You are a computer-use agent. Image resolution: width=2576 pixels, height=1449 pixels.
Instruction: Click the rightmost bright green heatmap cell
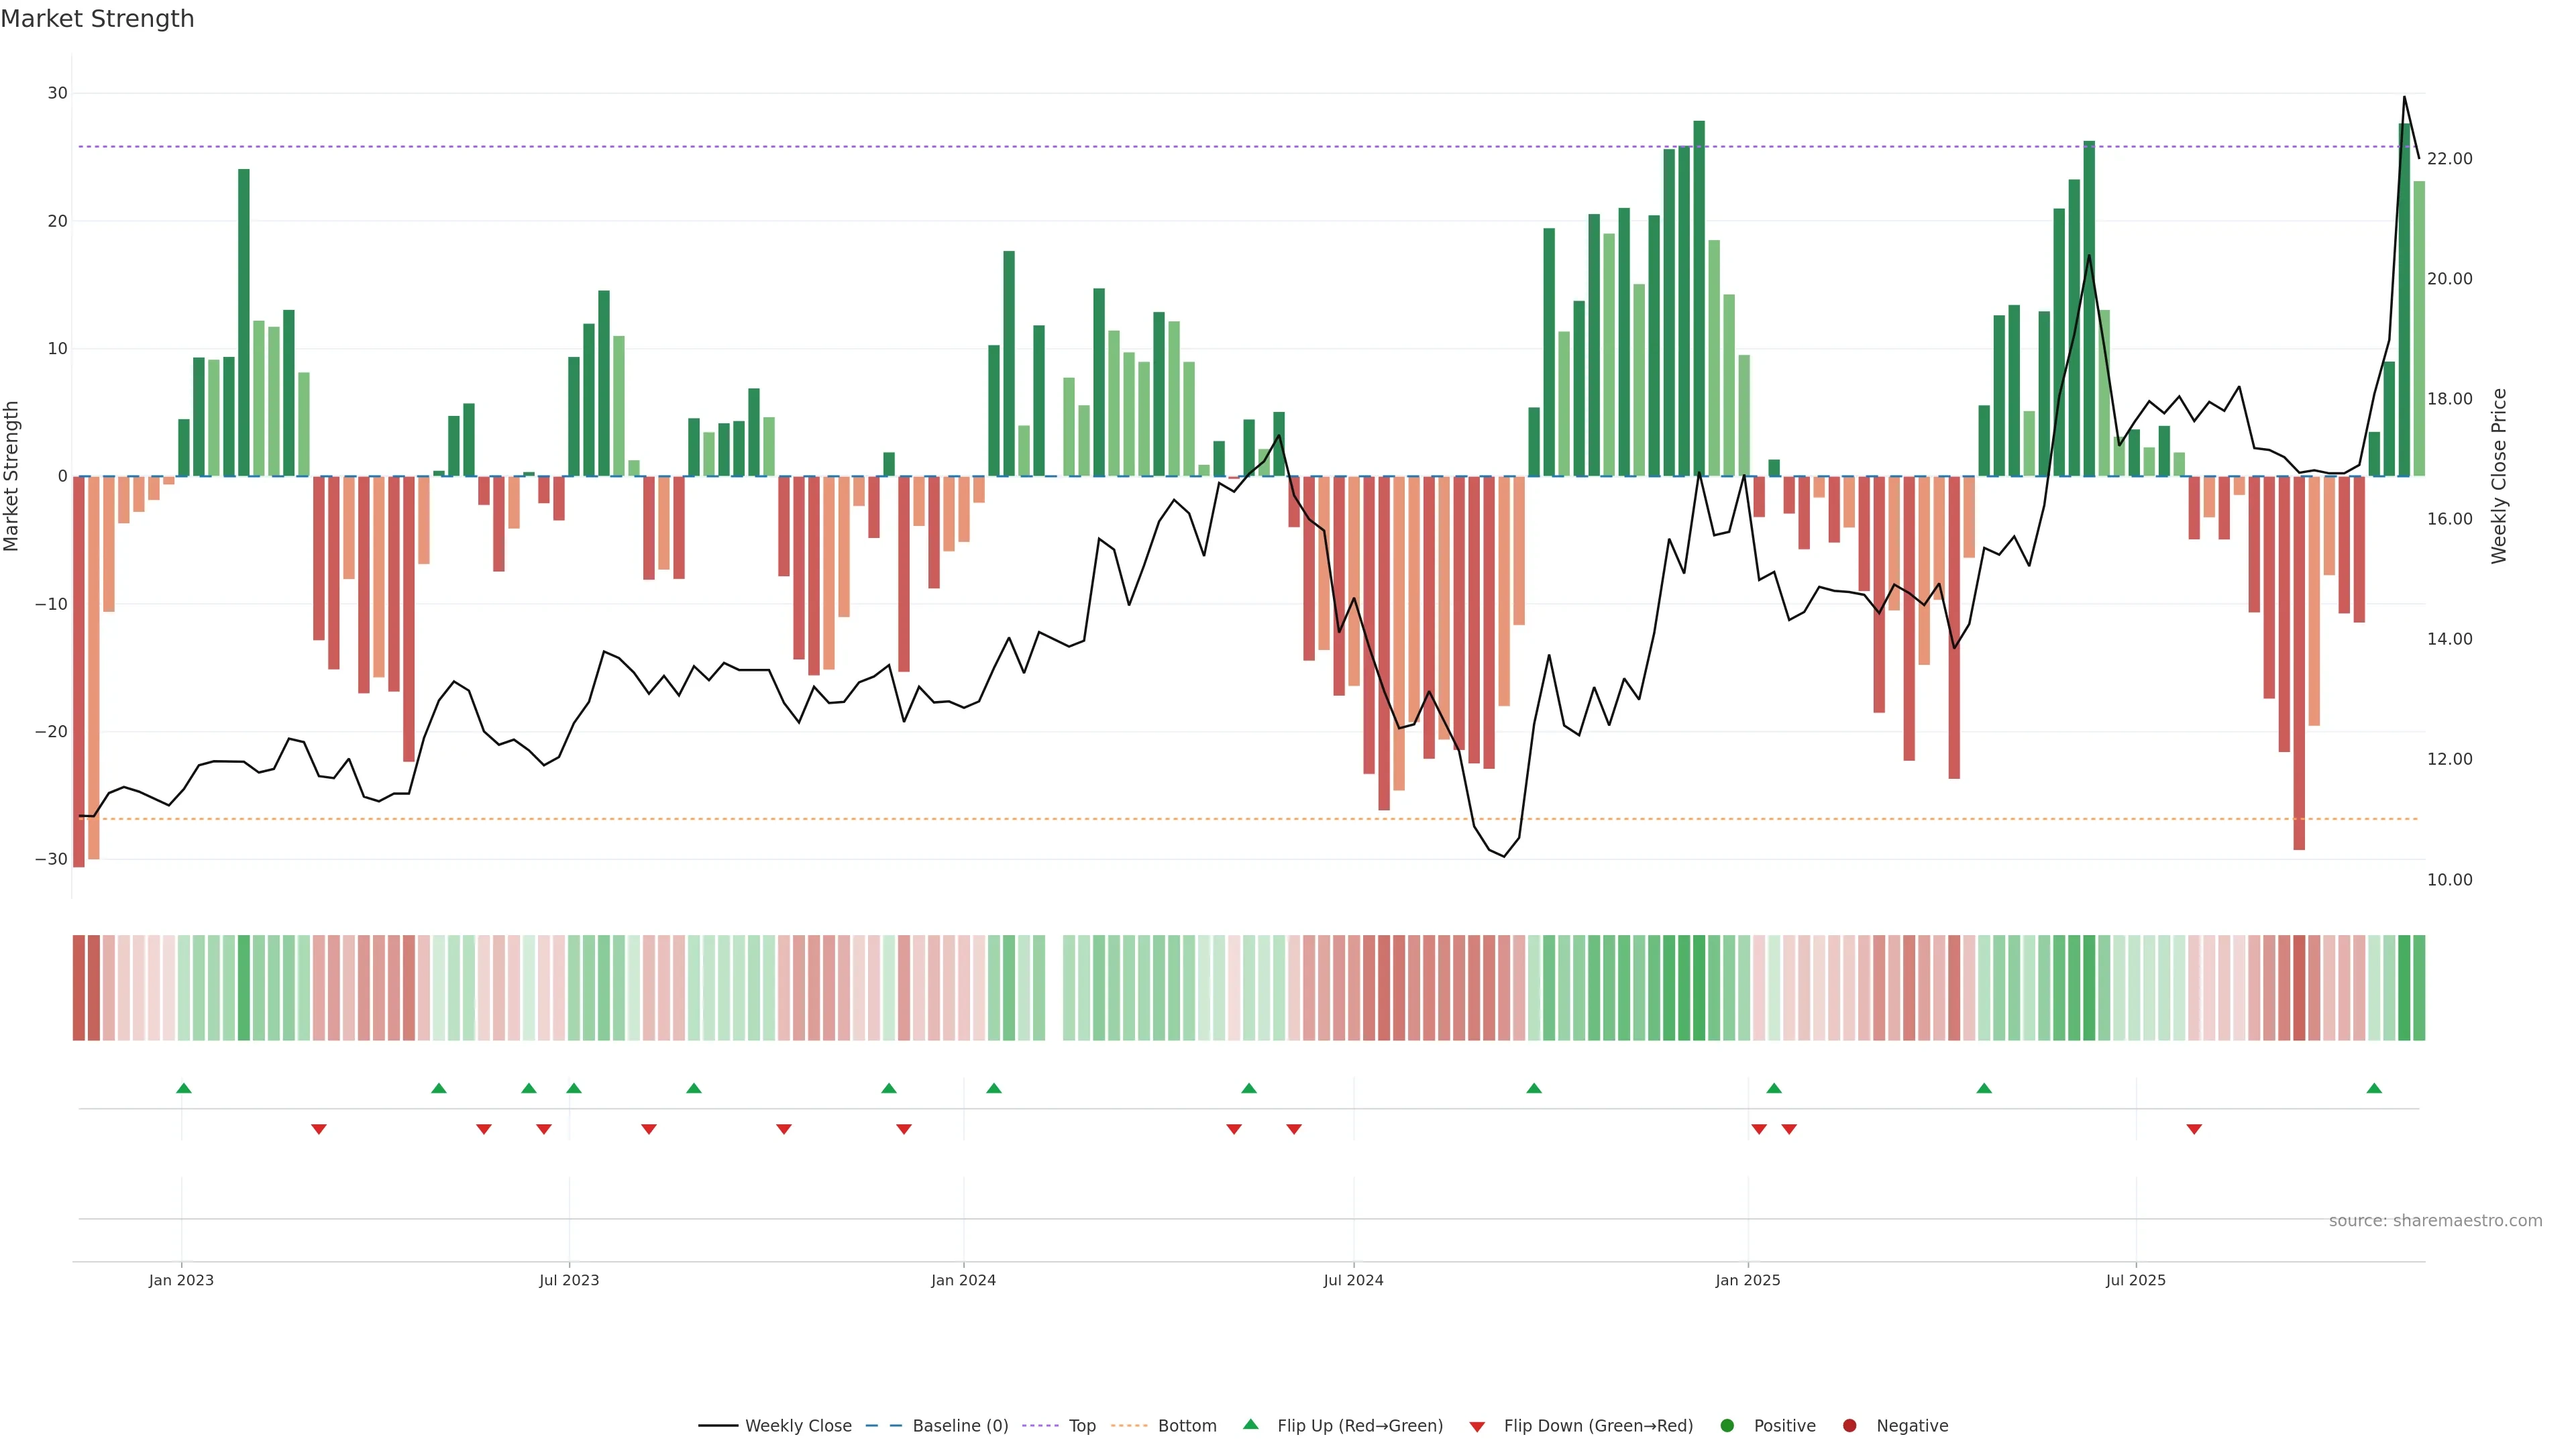[2419, 988]
